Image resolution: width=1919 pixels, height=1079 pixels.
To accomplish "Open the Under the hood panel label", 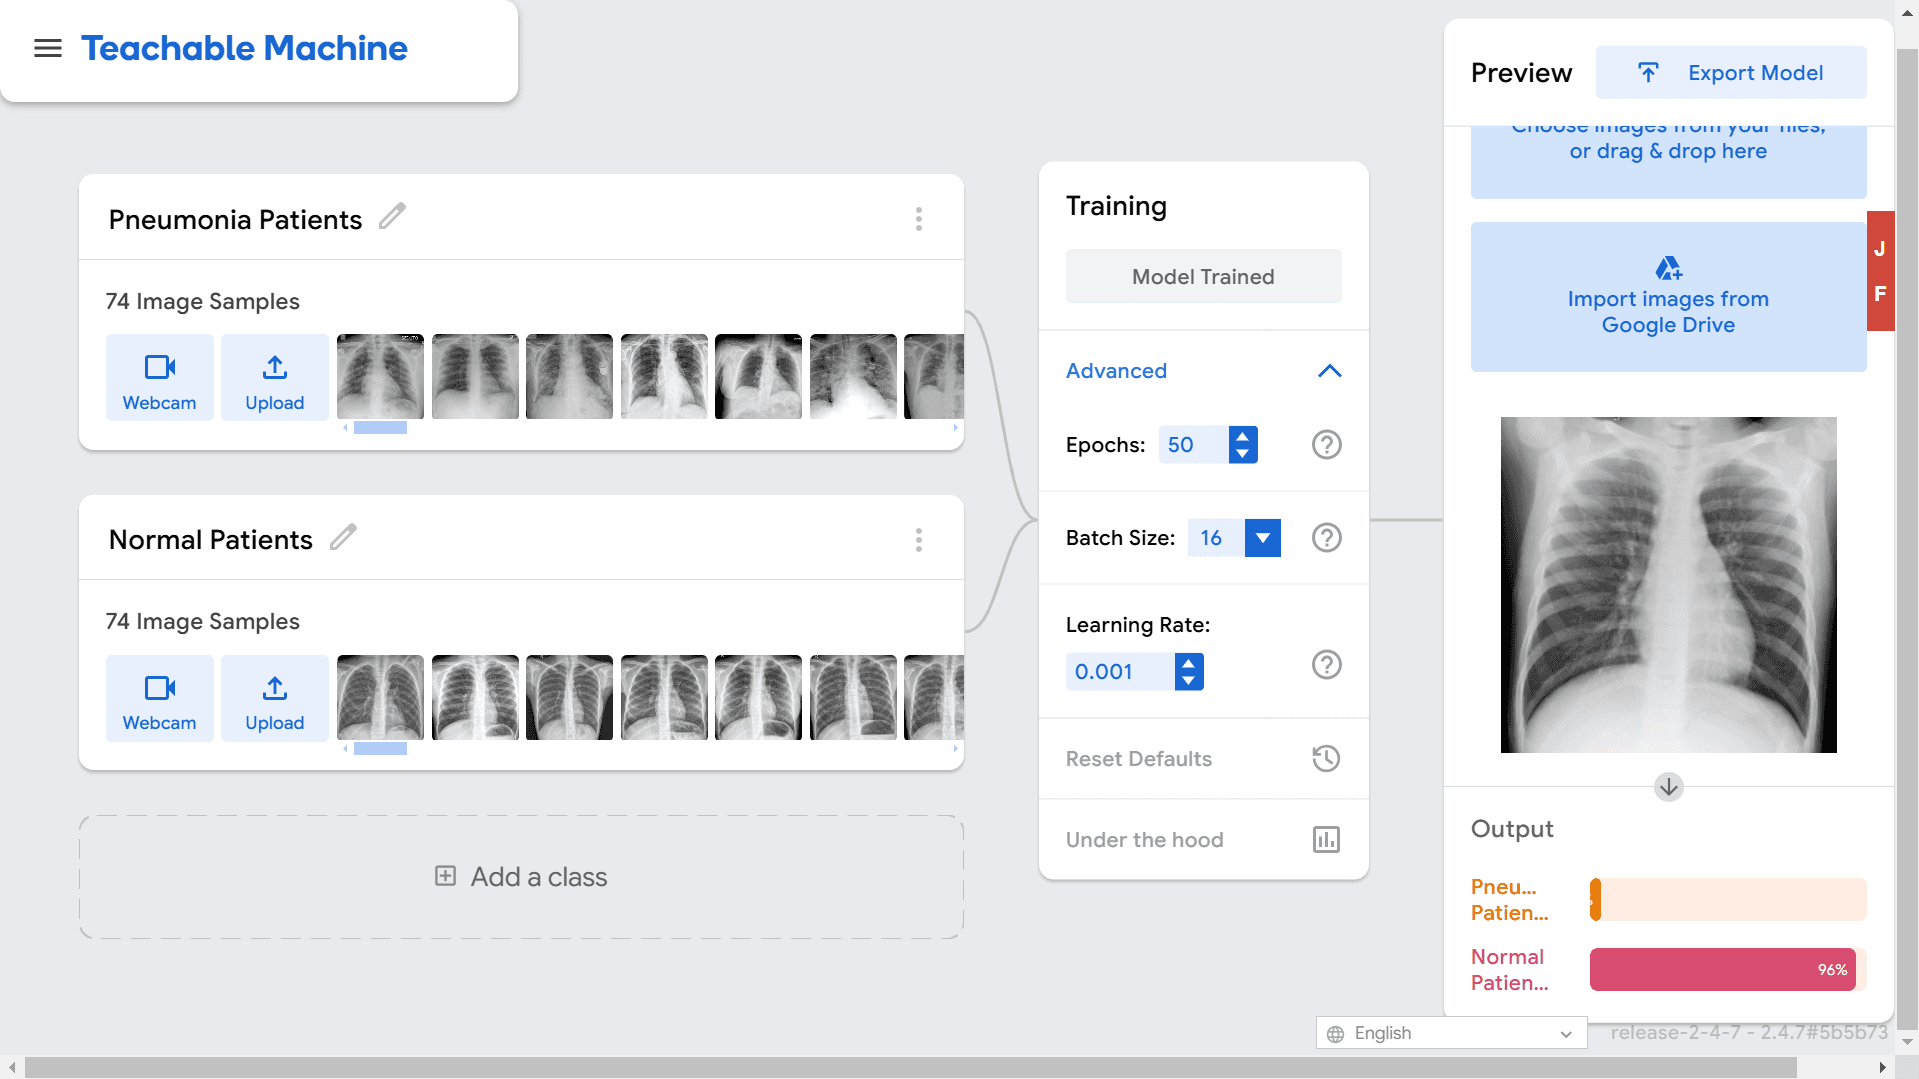I will point(1144,840).
